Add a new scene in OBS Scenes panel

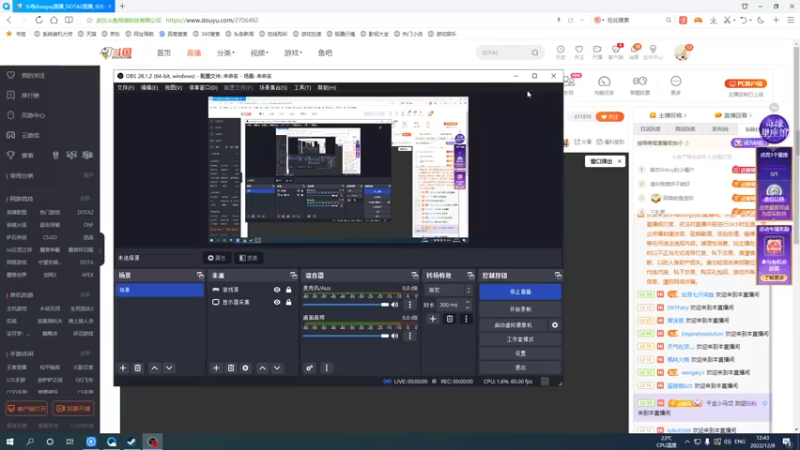pos(122,368)
